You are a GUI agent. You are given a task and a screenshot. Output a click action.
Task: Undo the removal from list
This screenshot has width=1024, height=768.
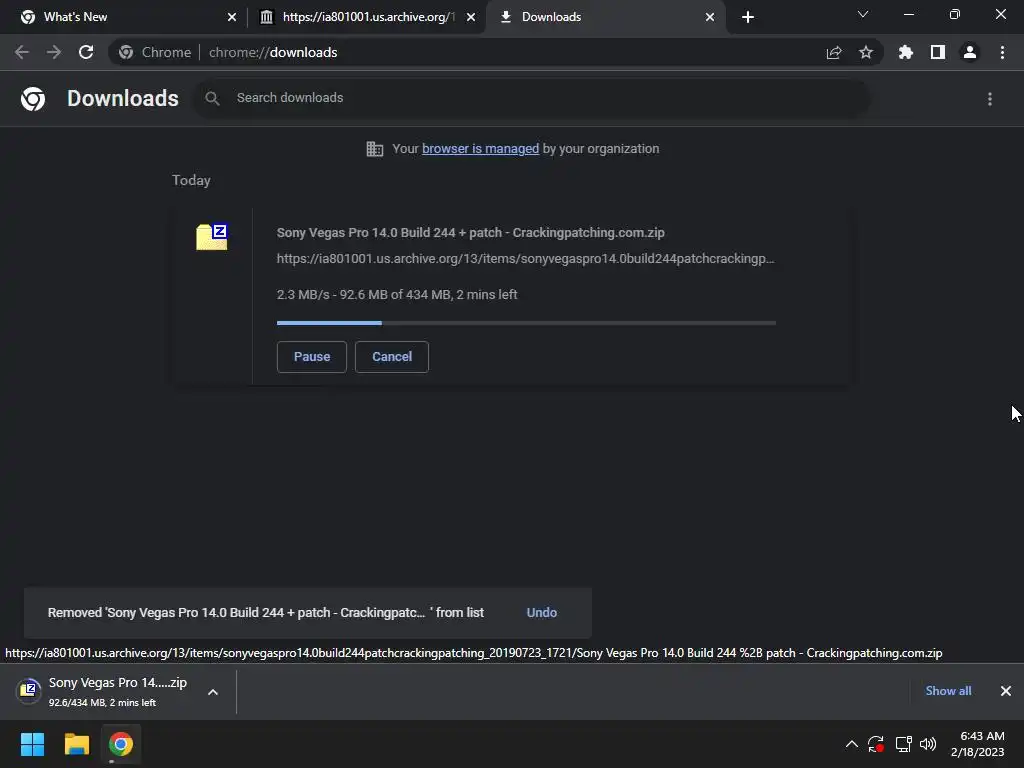[541, 613]
